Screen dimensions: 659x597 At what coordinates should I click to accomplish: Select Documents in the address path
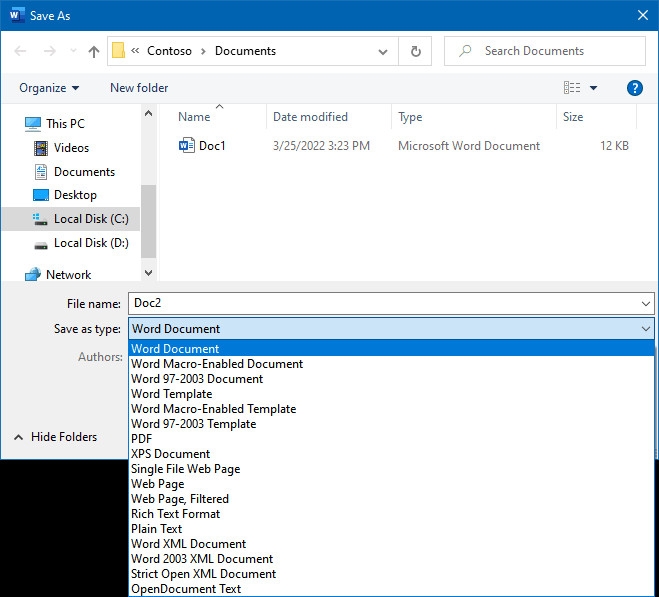click(245, 51)
